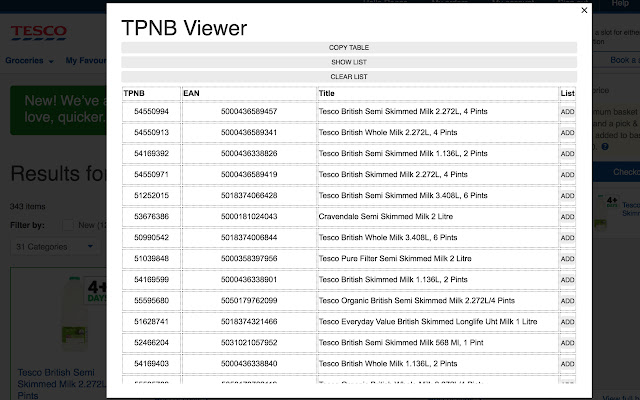
Task: Click title Tesco Everyday Value British Skimmed Longlife
Action: (x=428, y=322)
